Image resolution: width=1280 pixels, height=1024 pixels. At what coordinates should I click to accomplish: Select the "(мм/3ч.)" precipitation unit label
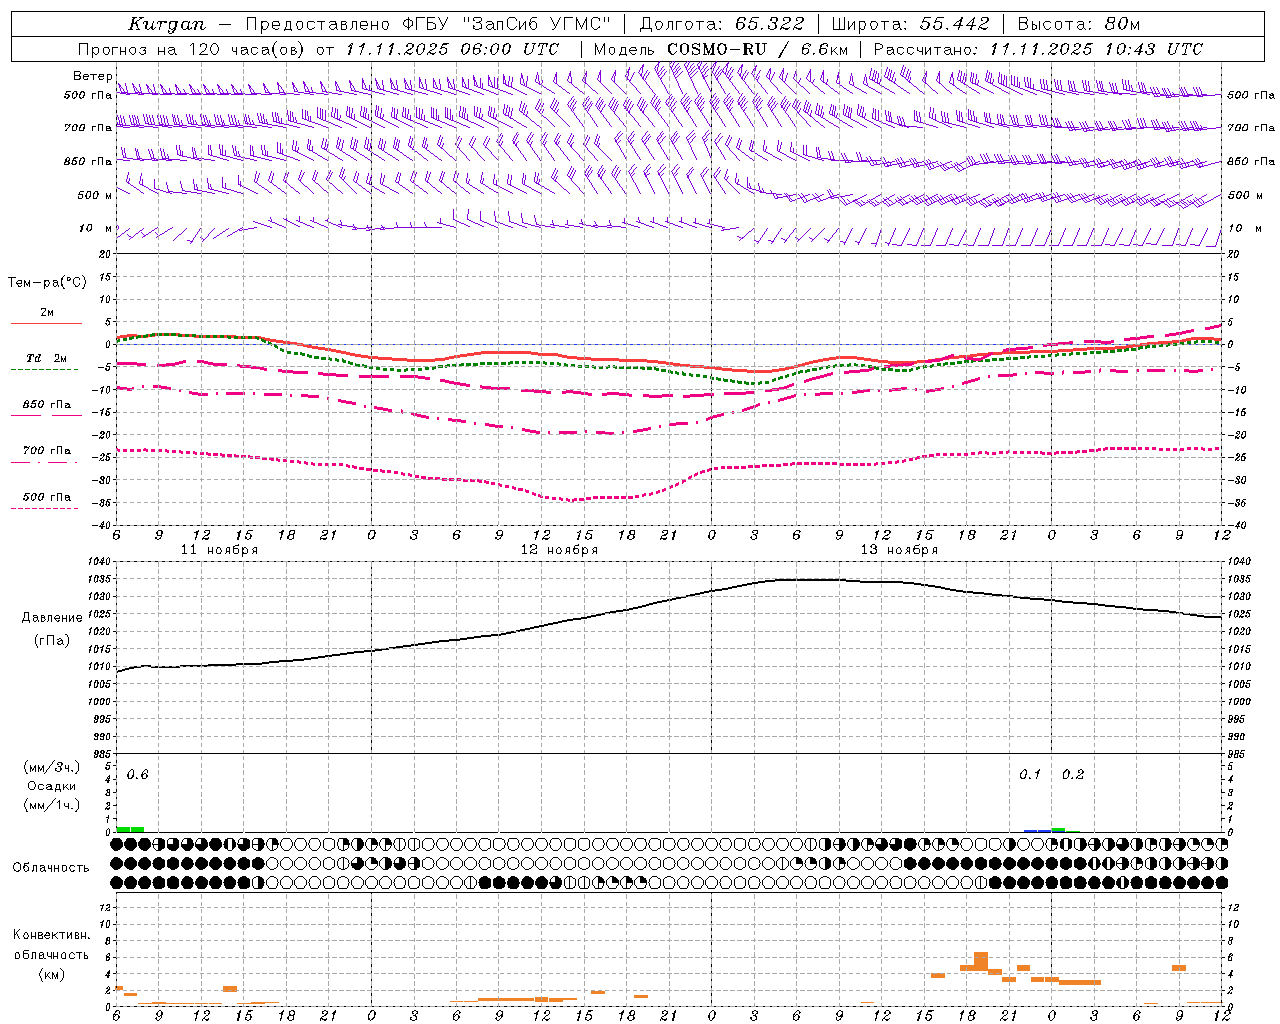[x=51, y=768]
